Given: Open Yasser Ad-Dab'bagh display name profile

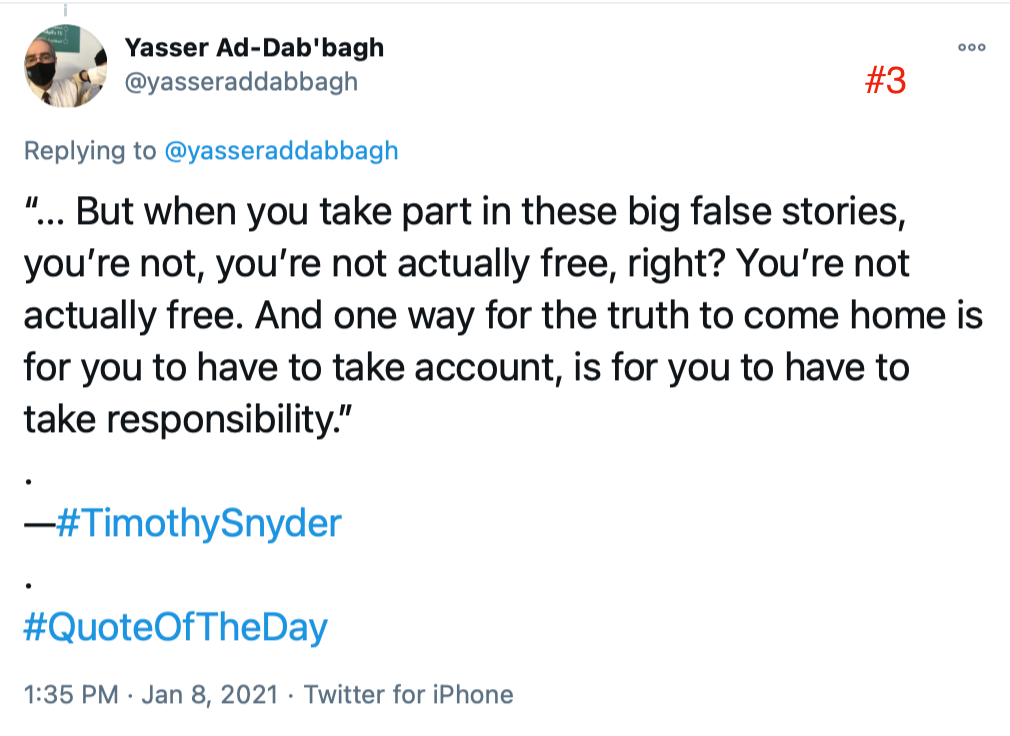Looking at the screenshot, I should 254,47.
